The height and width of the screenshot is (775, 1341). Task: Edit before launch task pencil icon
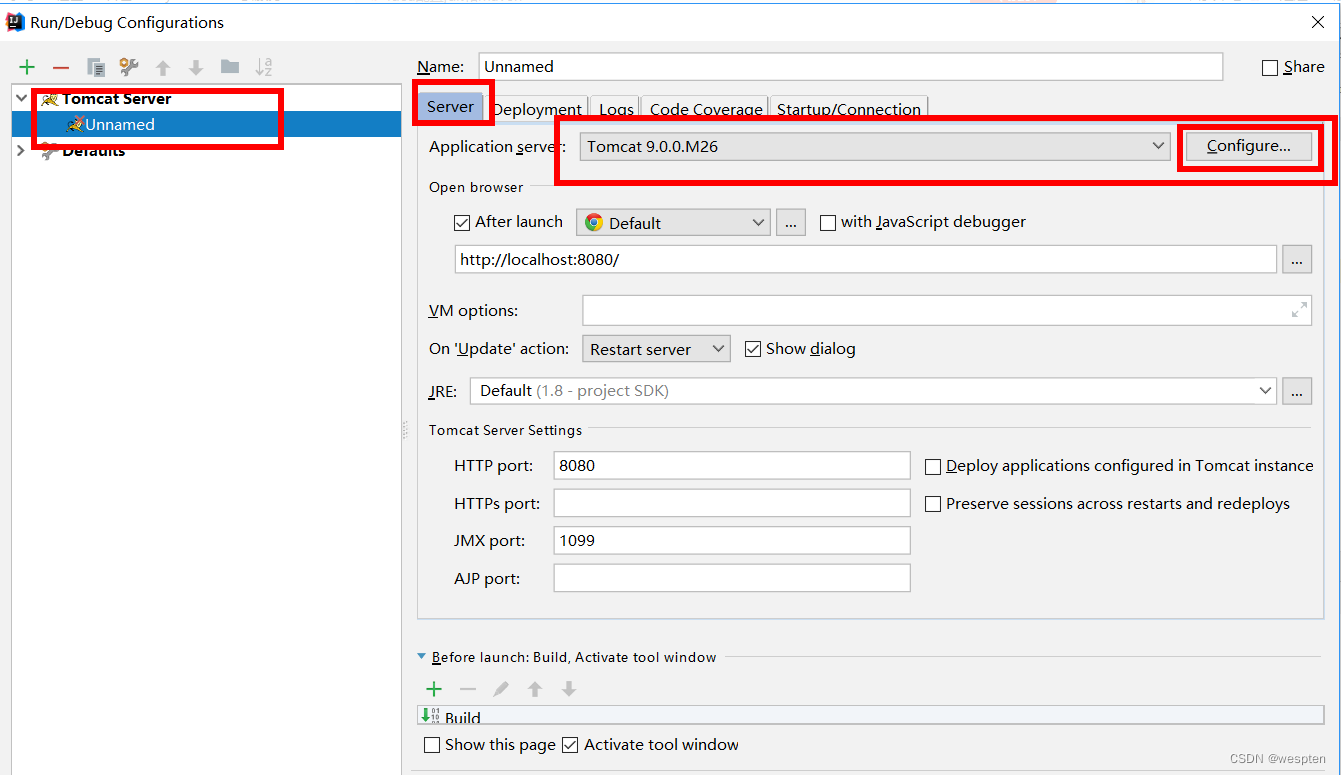pyautogui.click(x=501, y=689)
